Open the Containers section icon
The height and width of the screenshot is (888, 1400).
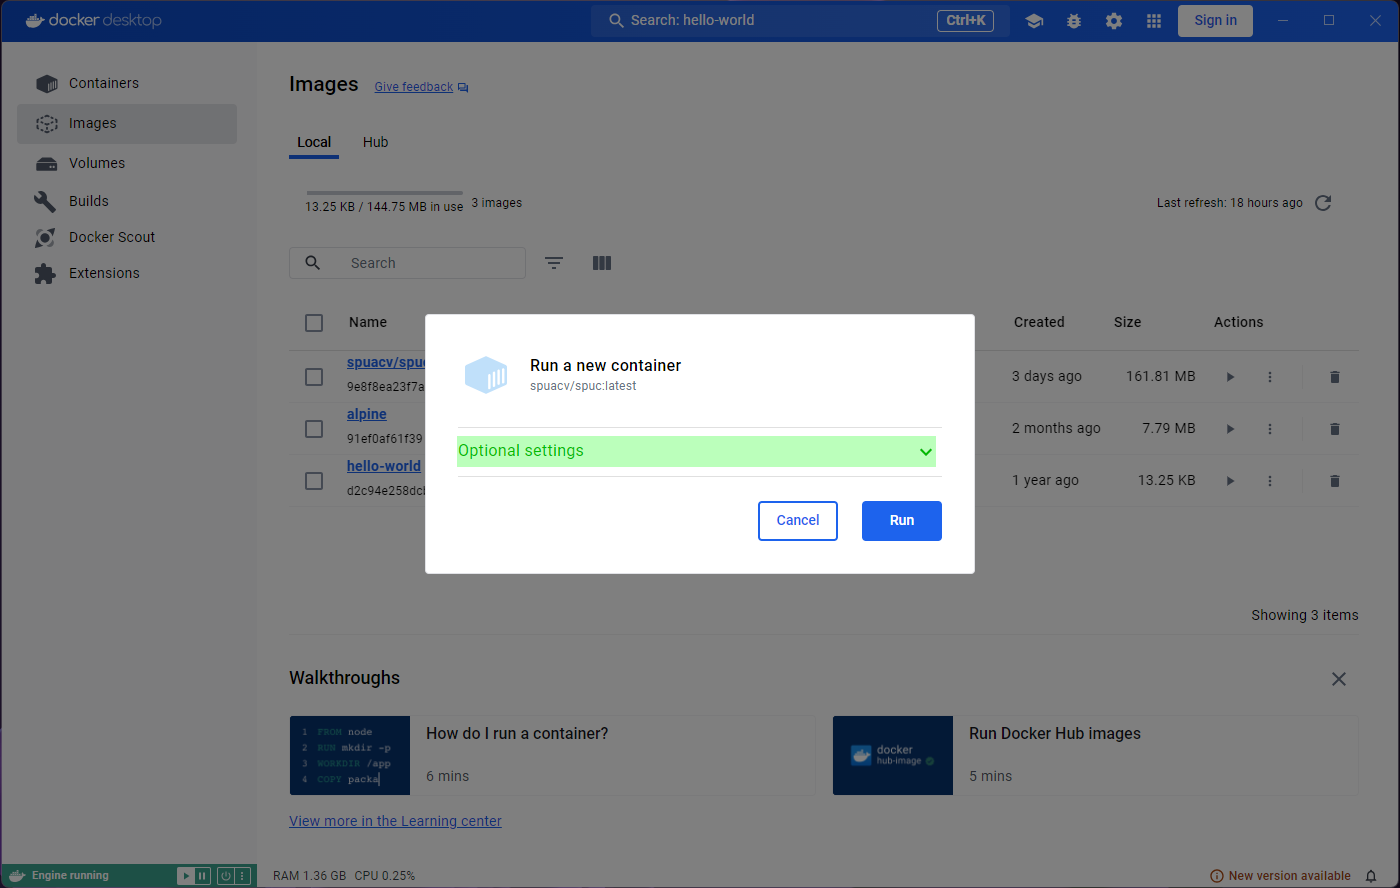(46, 84)
